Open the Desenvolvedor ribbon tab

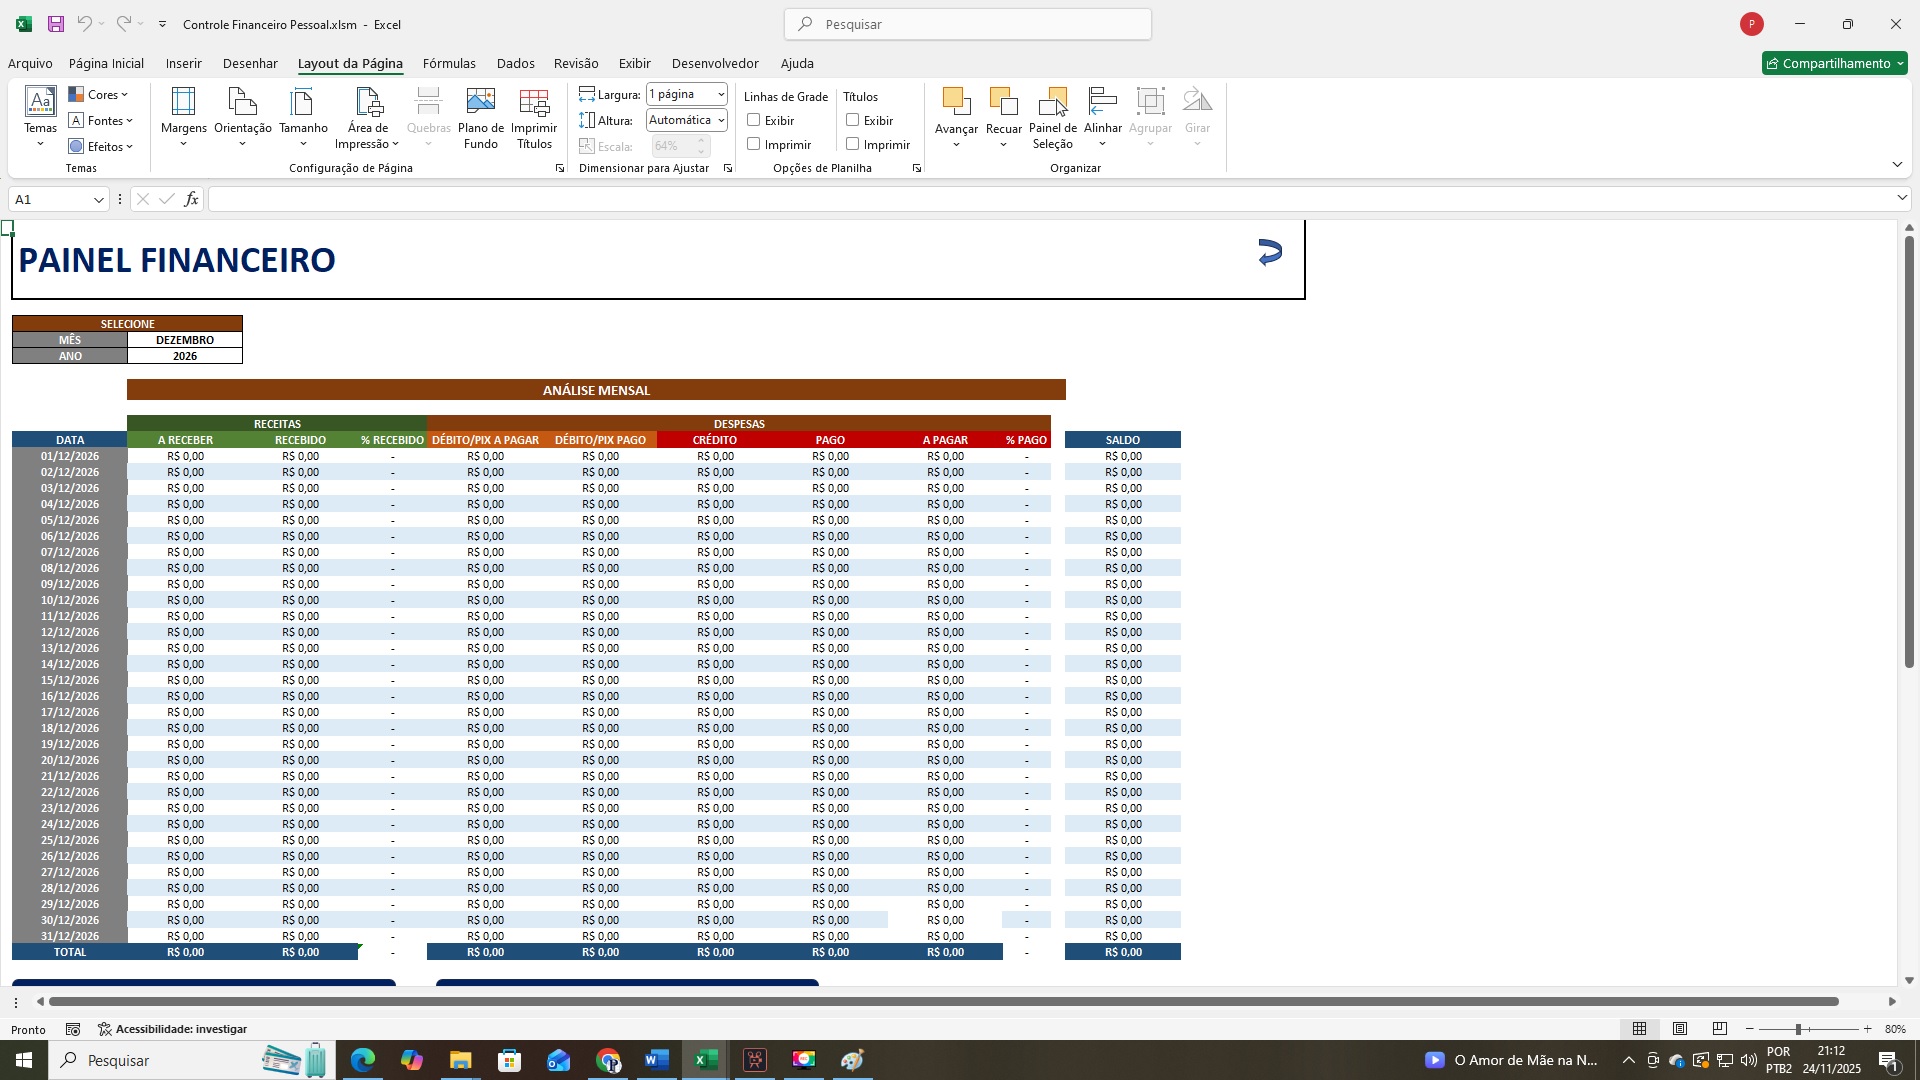click(714, 63)
